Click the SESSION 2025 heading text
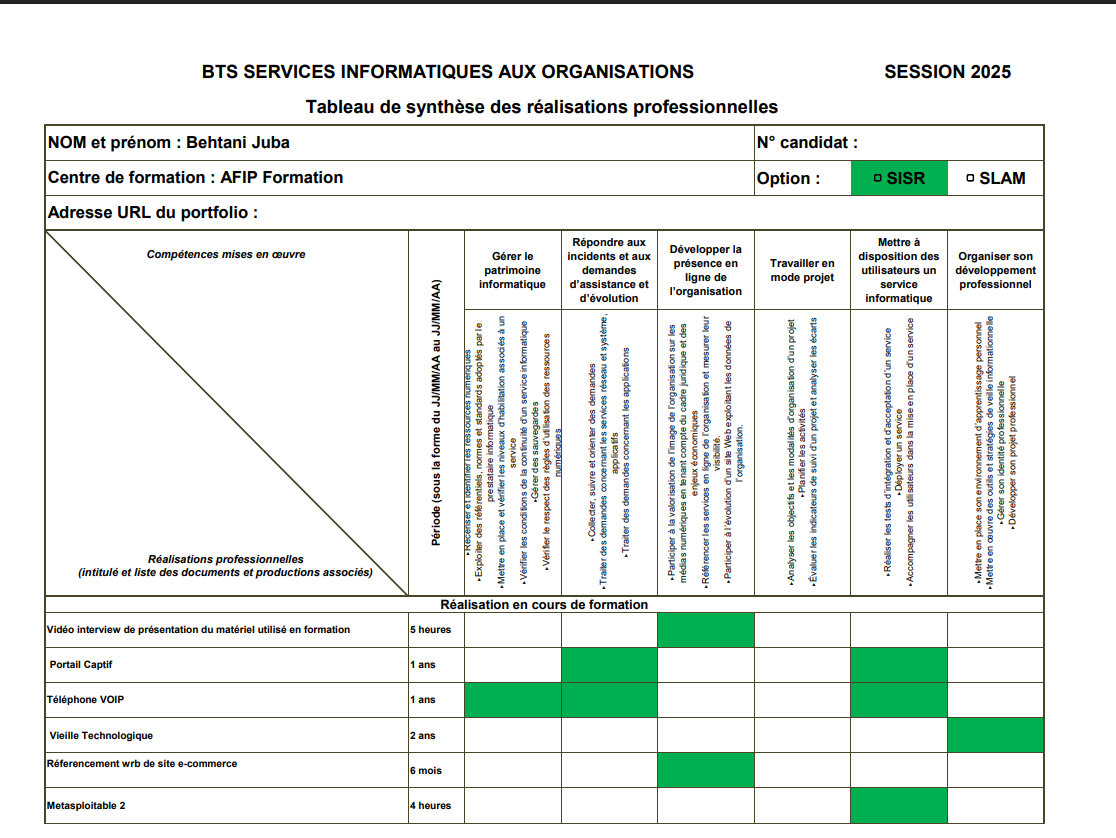1116x838 pixels. click(947, 72)
